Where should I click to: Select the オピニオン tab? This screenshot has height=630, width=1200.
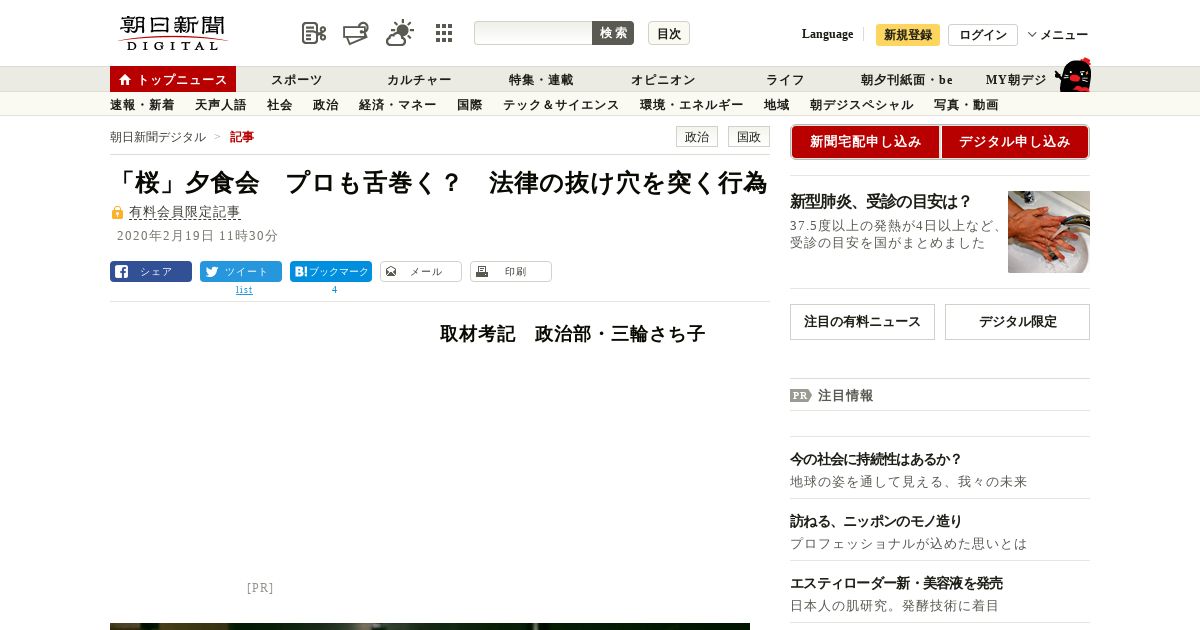click(x=663, y=80)
